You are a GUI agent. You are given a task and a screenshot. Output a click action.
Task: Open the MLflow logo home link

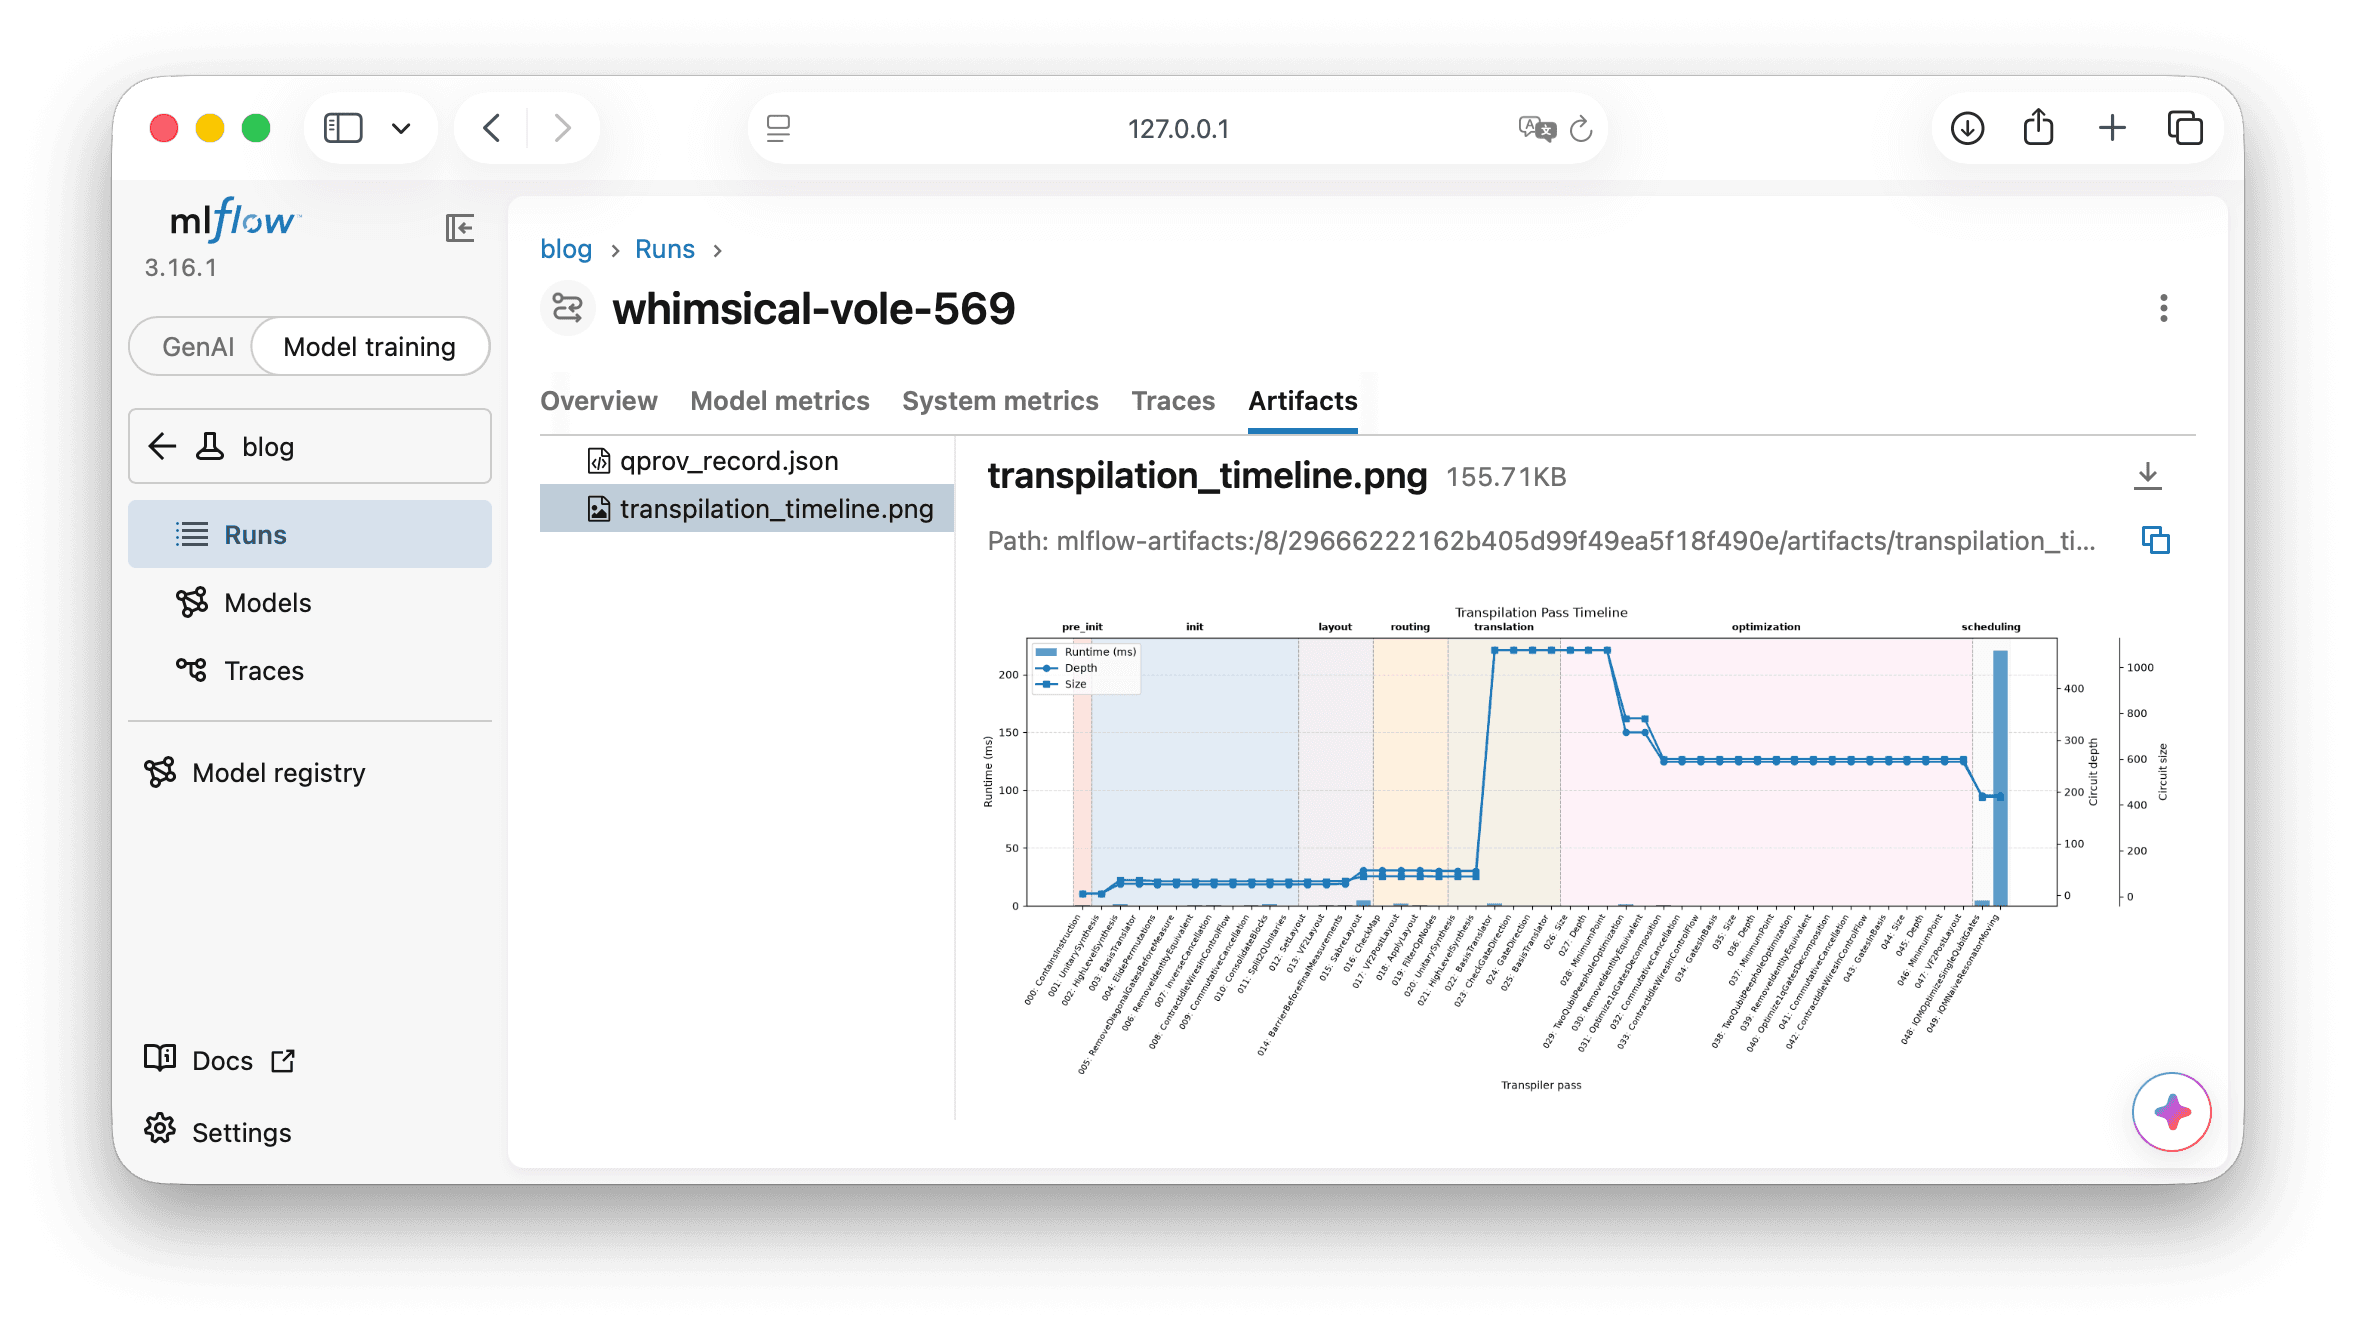[235, 220]
